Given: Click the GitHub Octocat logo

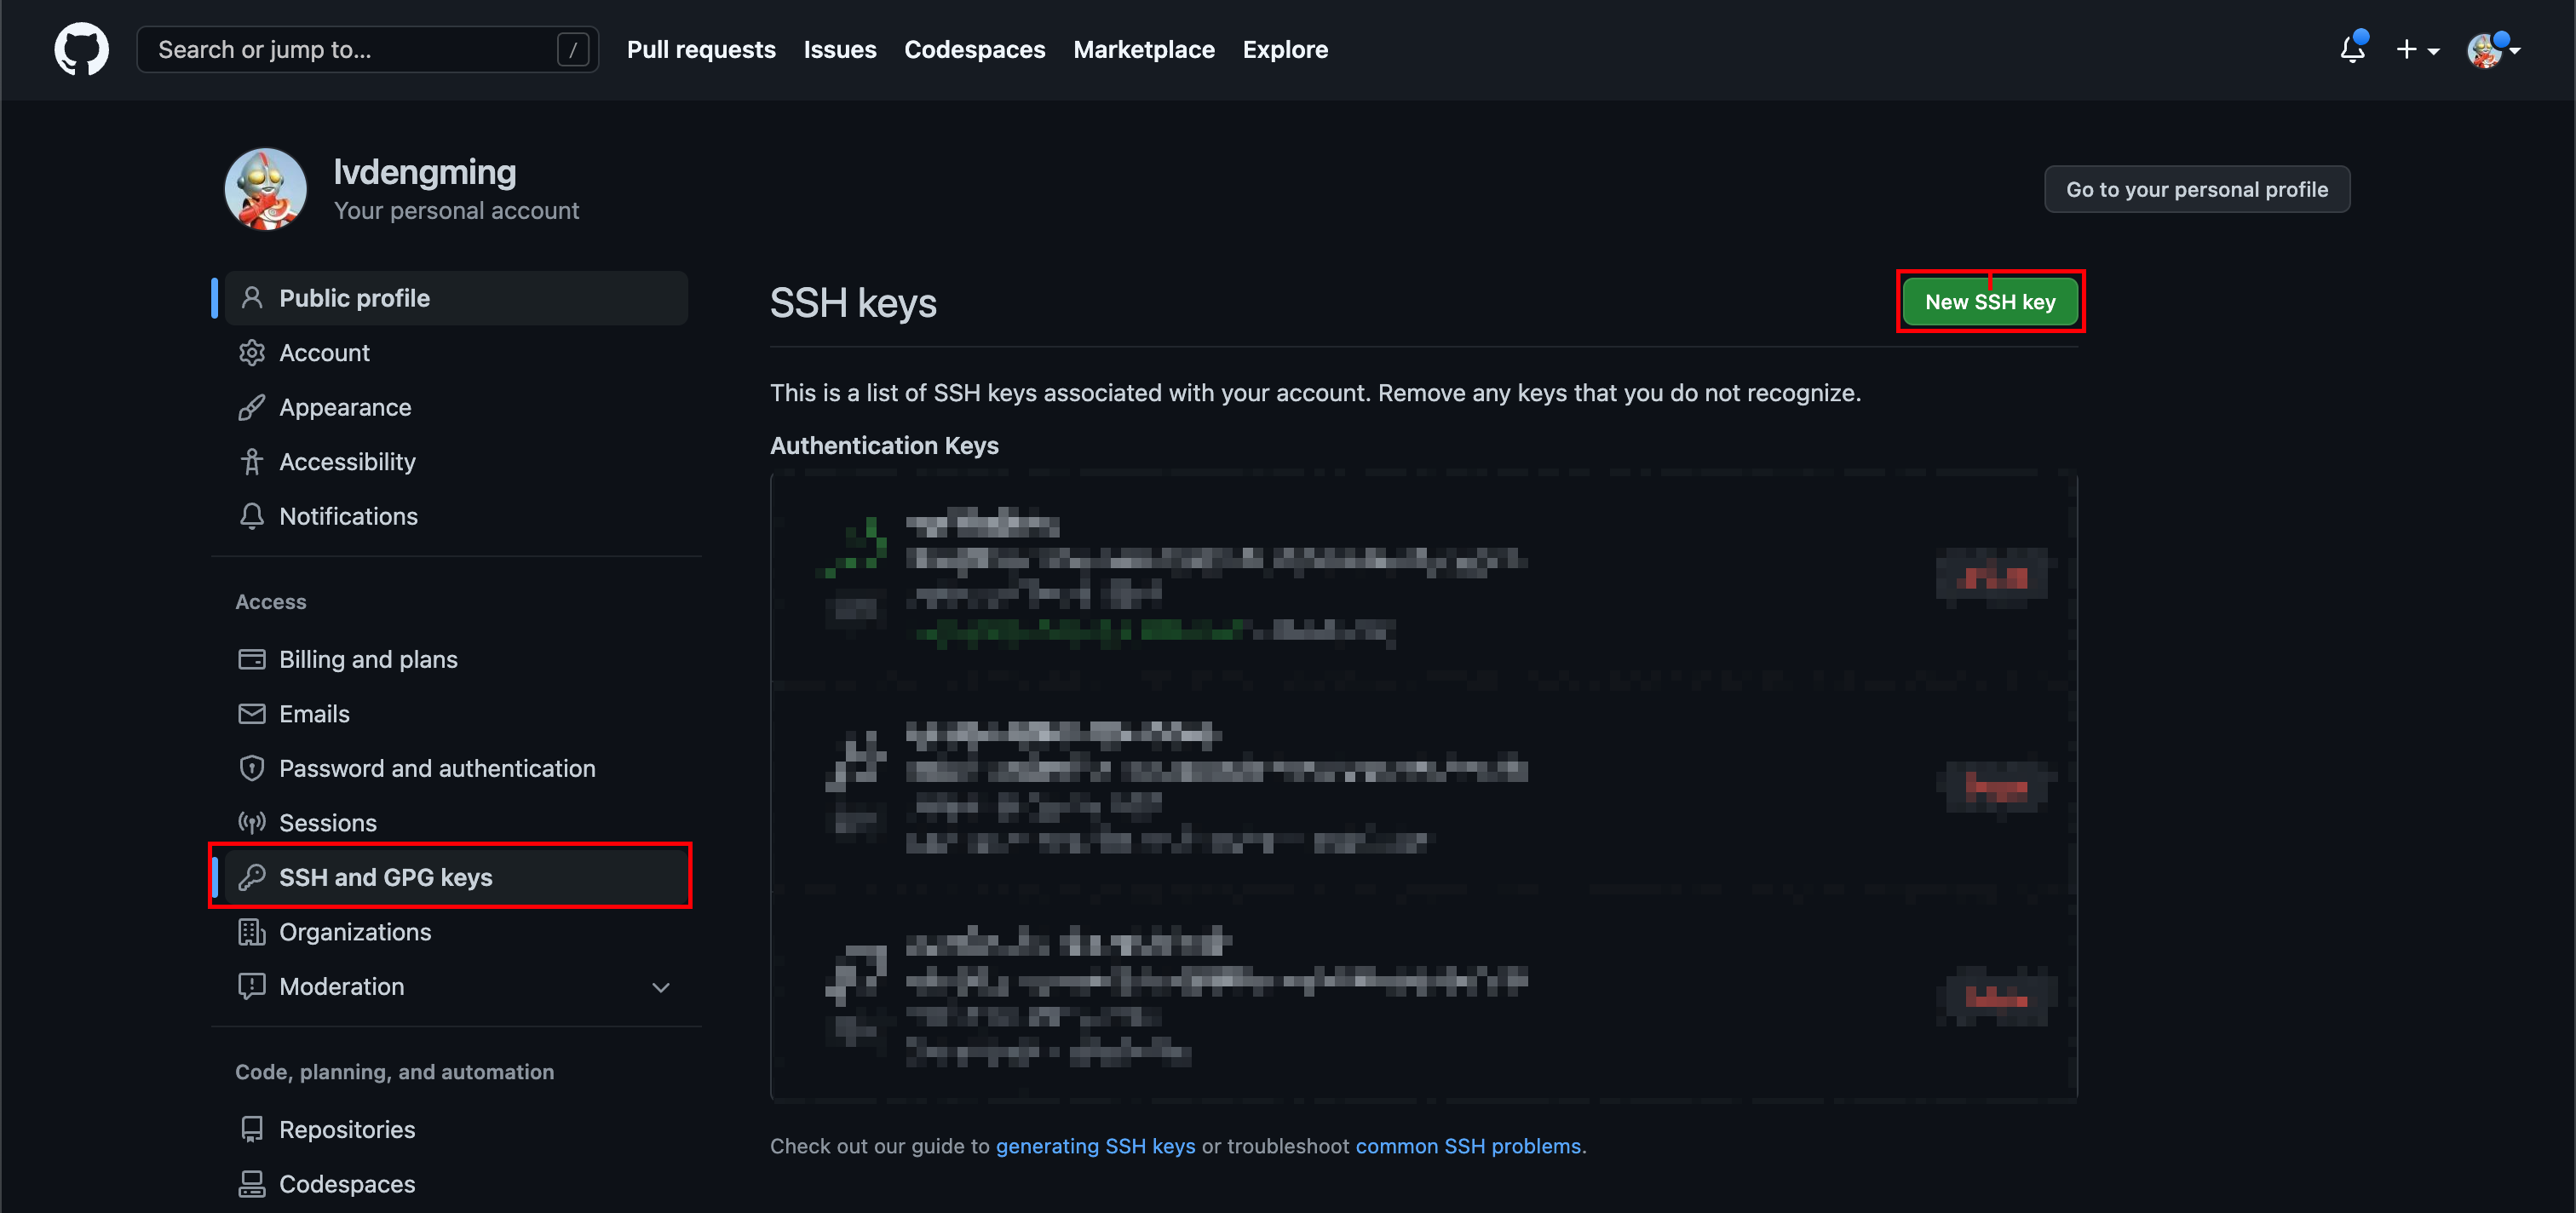Looking at the screenshot, I should pos(81,49).
